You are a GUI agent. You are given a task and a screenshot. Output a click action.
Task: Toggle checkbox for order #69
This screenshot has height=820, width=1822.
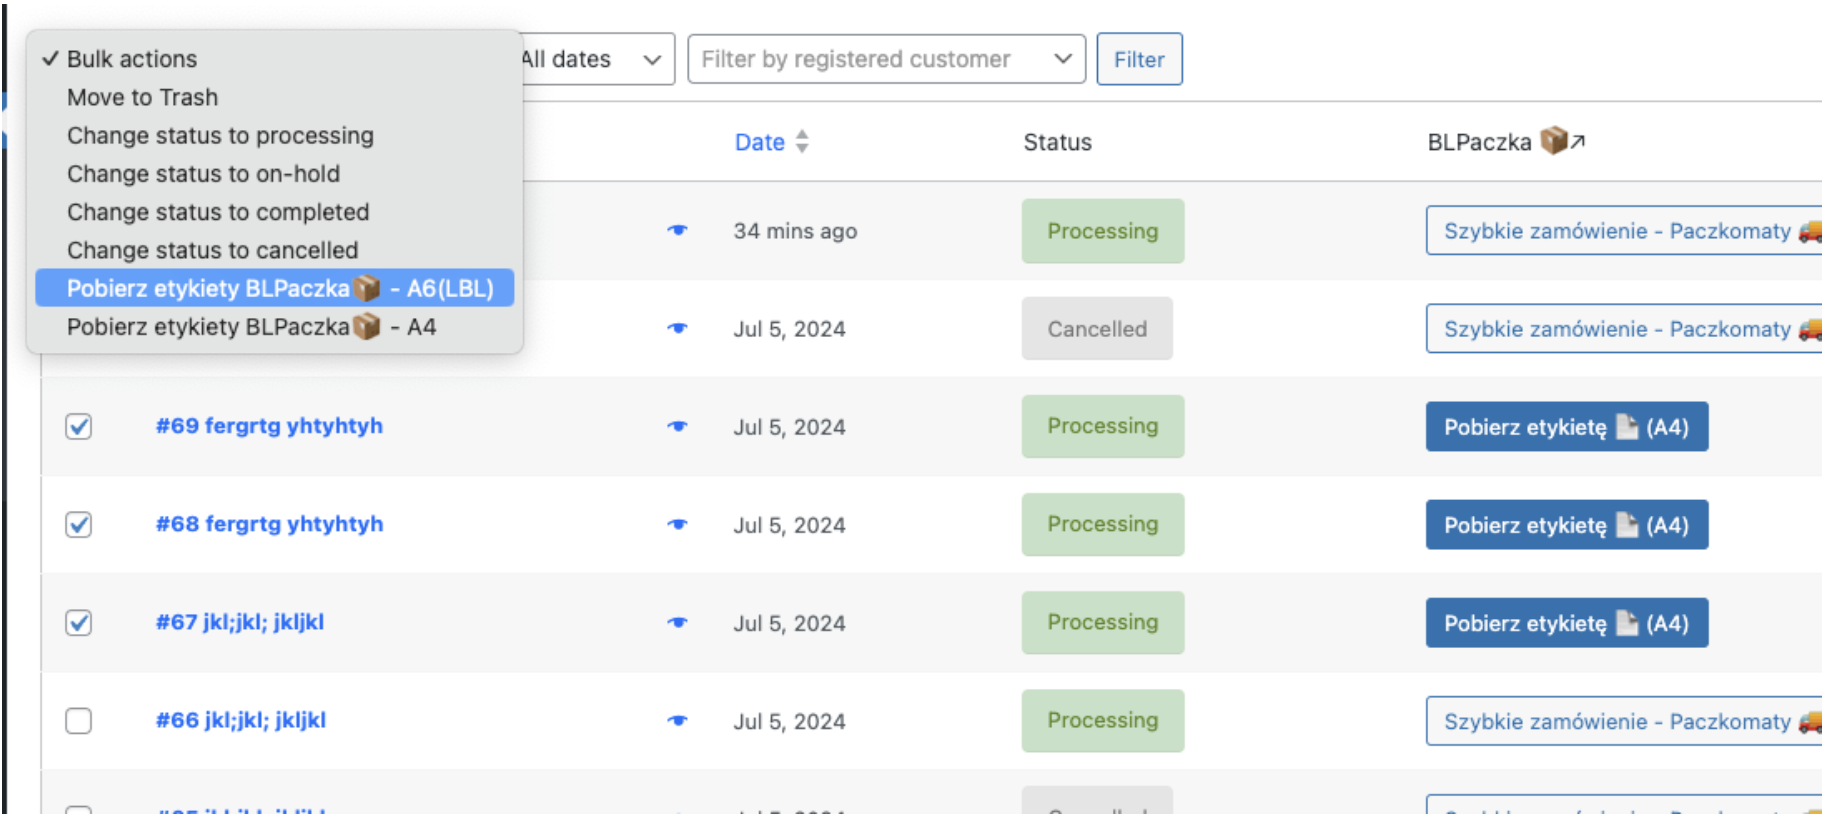click(78, 427)
